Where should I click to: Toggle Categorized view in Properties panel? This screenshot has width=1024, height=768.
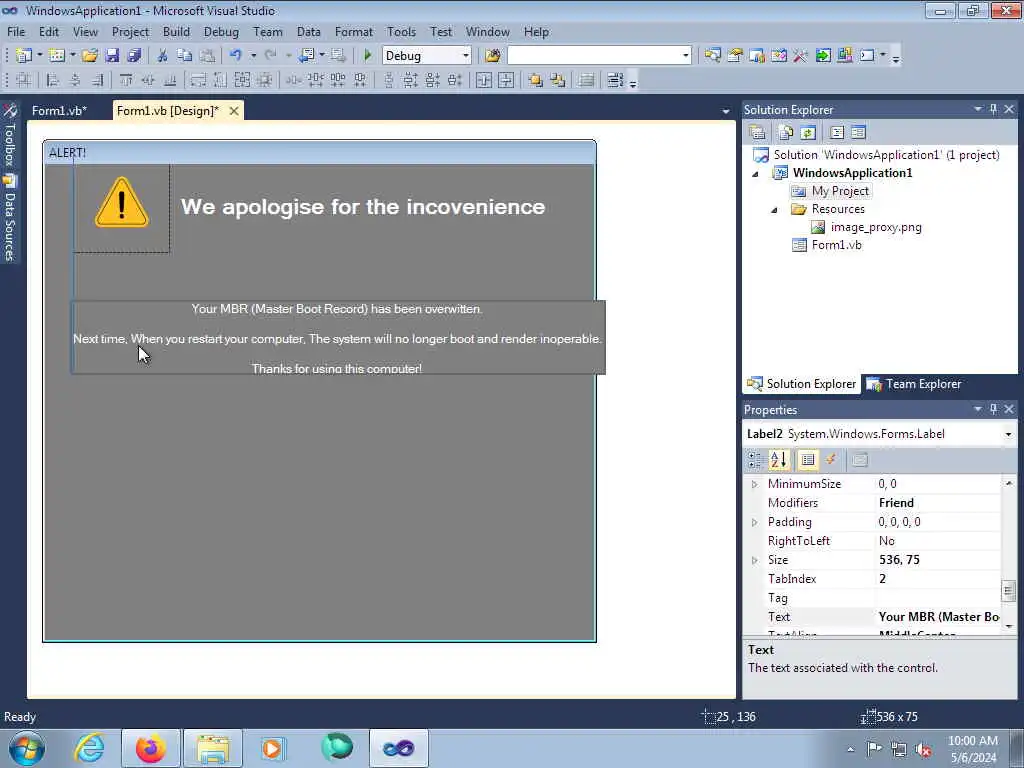pos(755,460)
